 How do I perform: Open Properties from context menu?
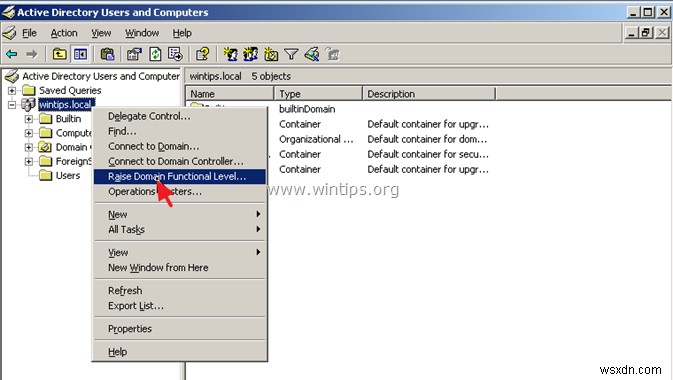180,329
